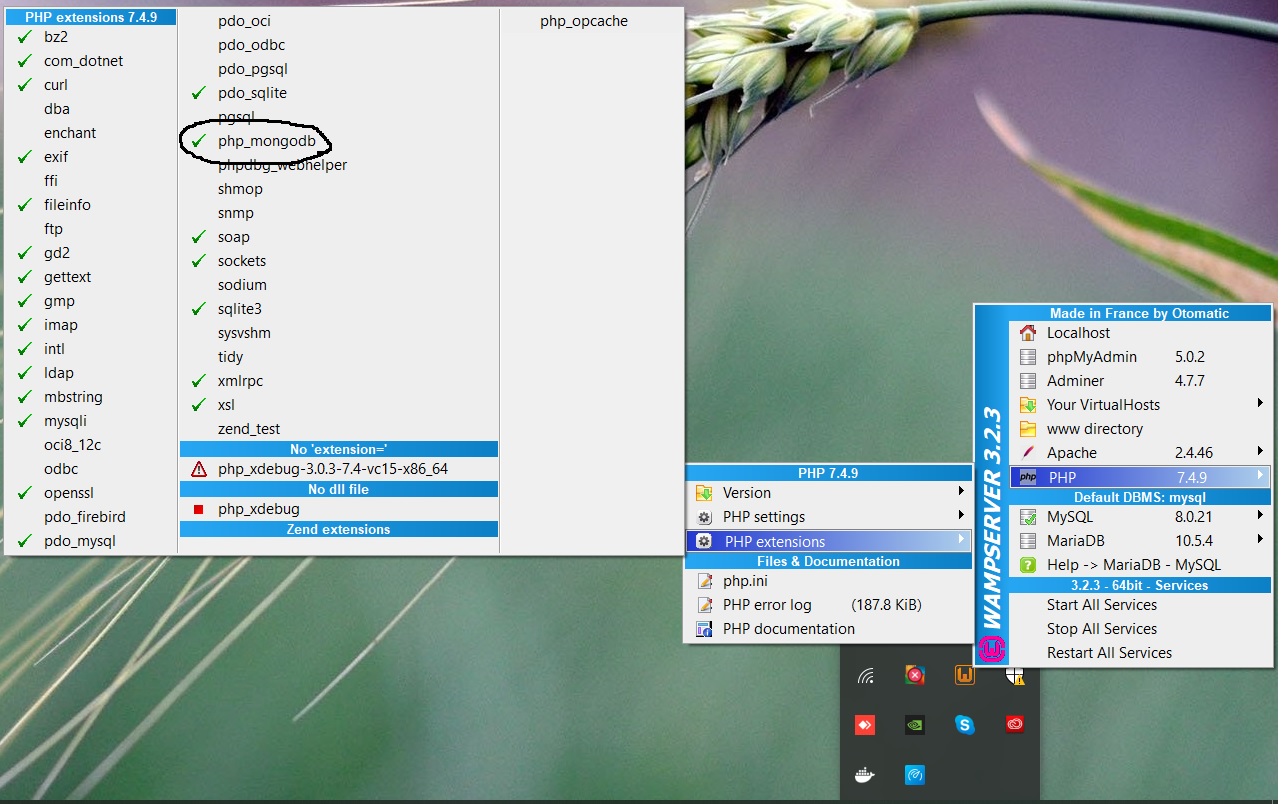
Task: Click the Skype tray icon
Action: [x=965, y=725]
